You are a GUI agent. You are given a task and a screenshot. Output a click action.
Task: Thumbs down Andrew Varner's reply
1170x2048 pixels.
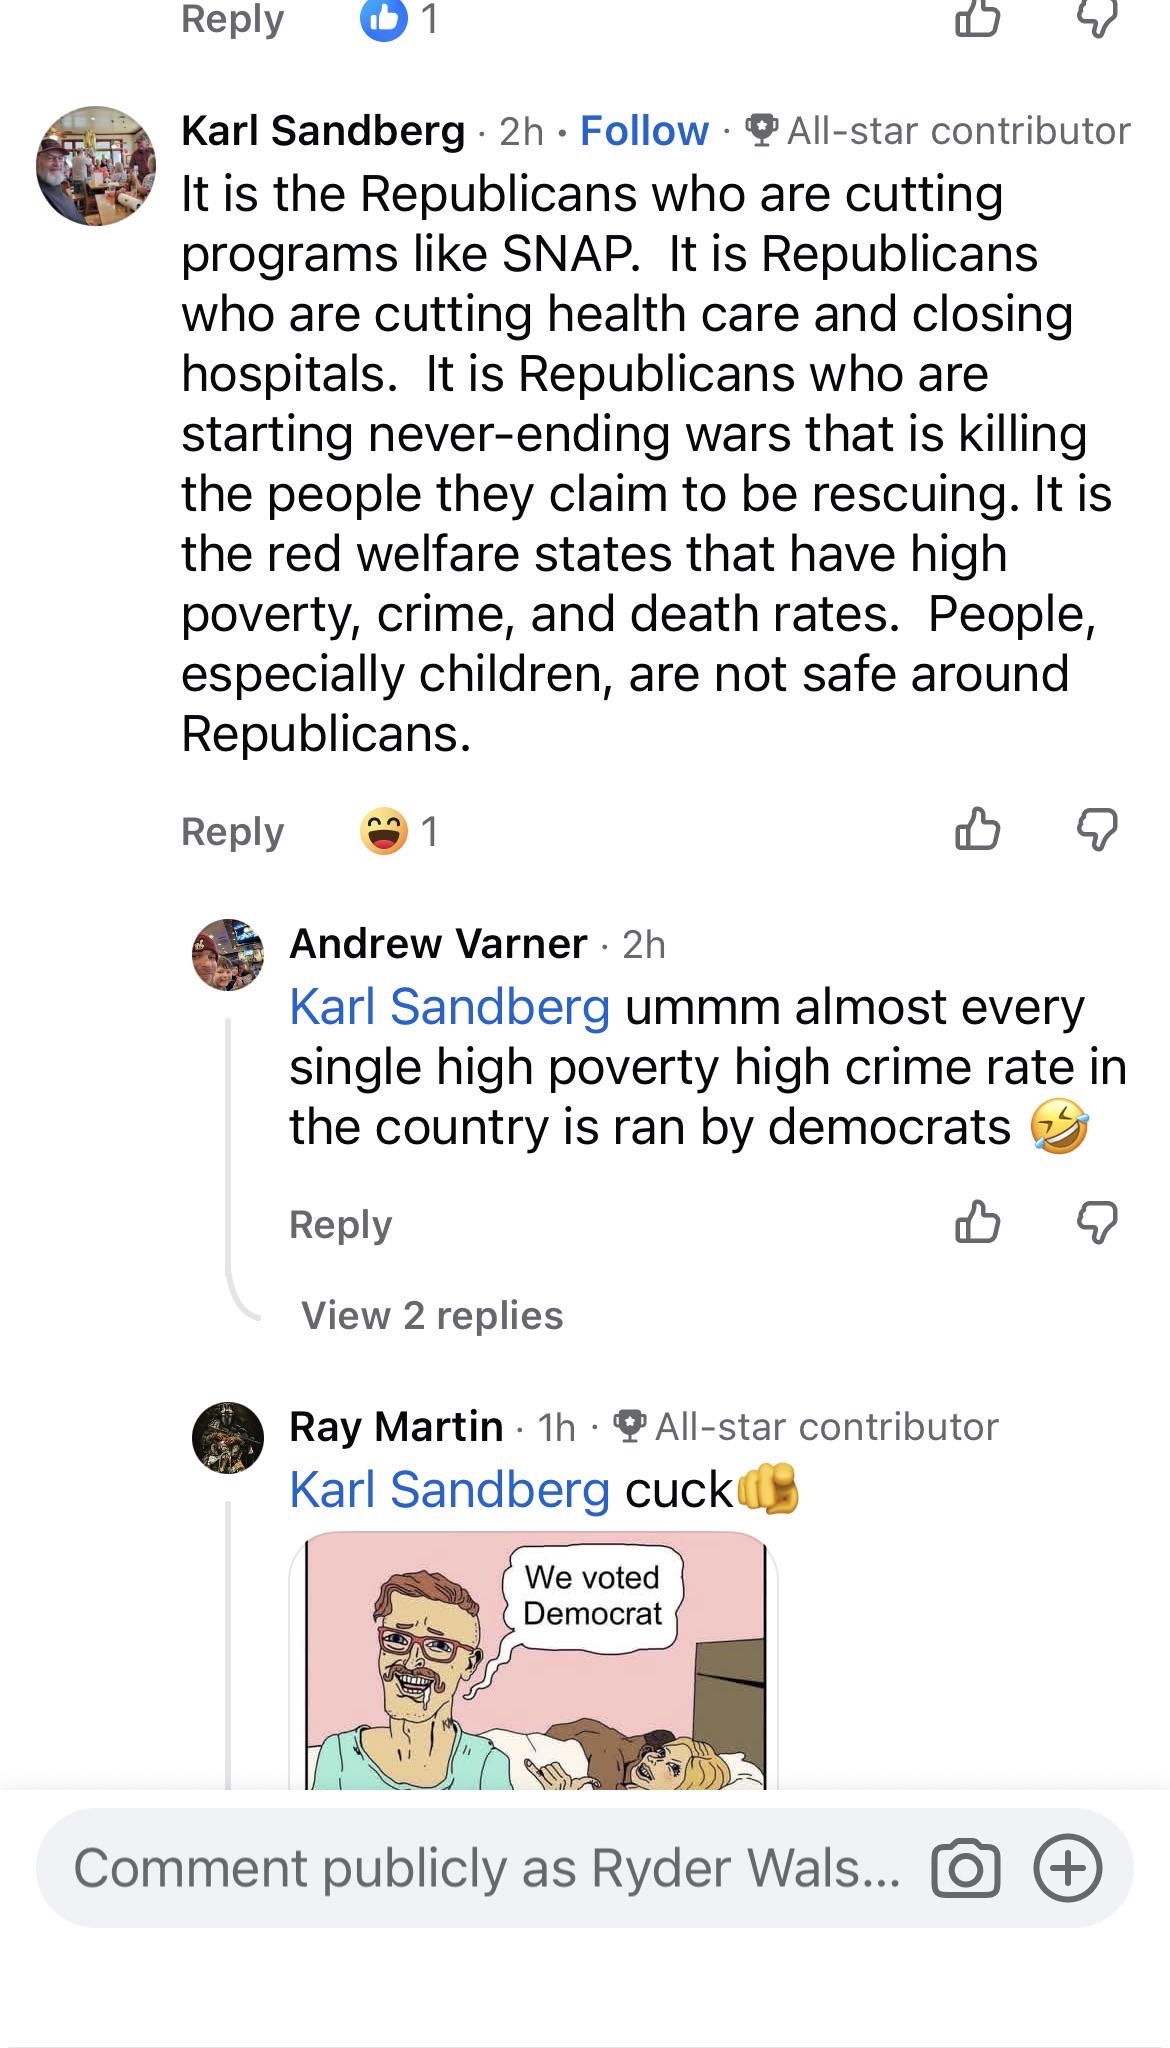pyautogui.click(x=1097, y=1223)
